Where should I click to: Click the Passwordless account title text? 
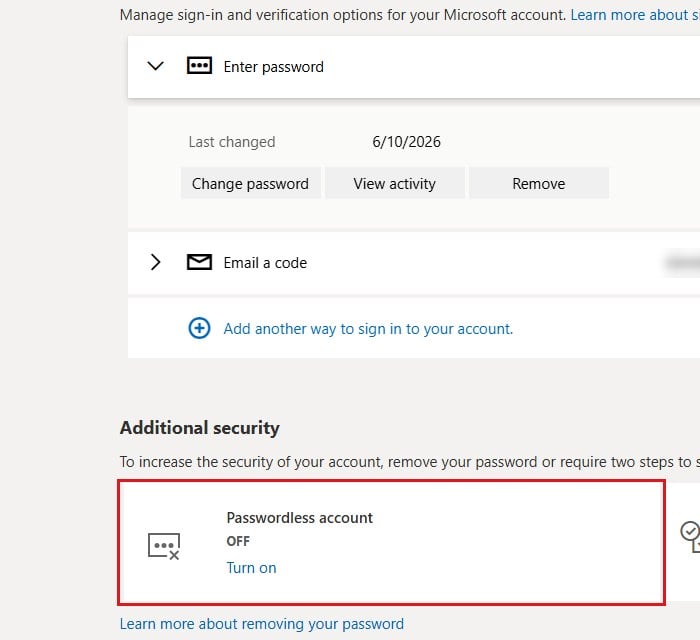pos(300,518)
